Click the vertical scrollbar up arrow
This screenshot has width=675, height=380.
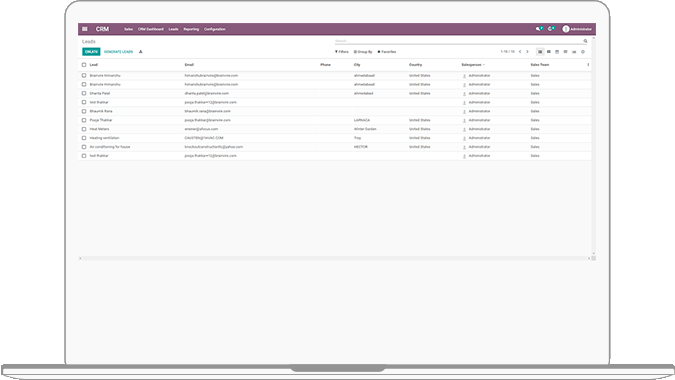(594, 39)
